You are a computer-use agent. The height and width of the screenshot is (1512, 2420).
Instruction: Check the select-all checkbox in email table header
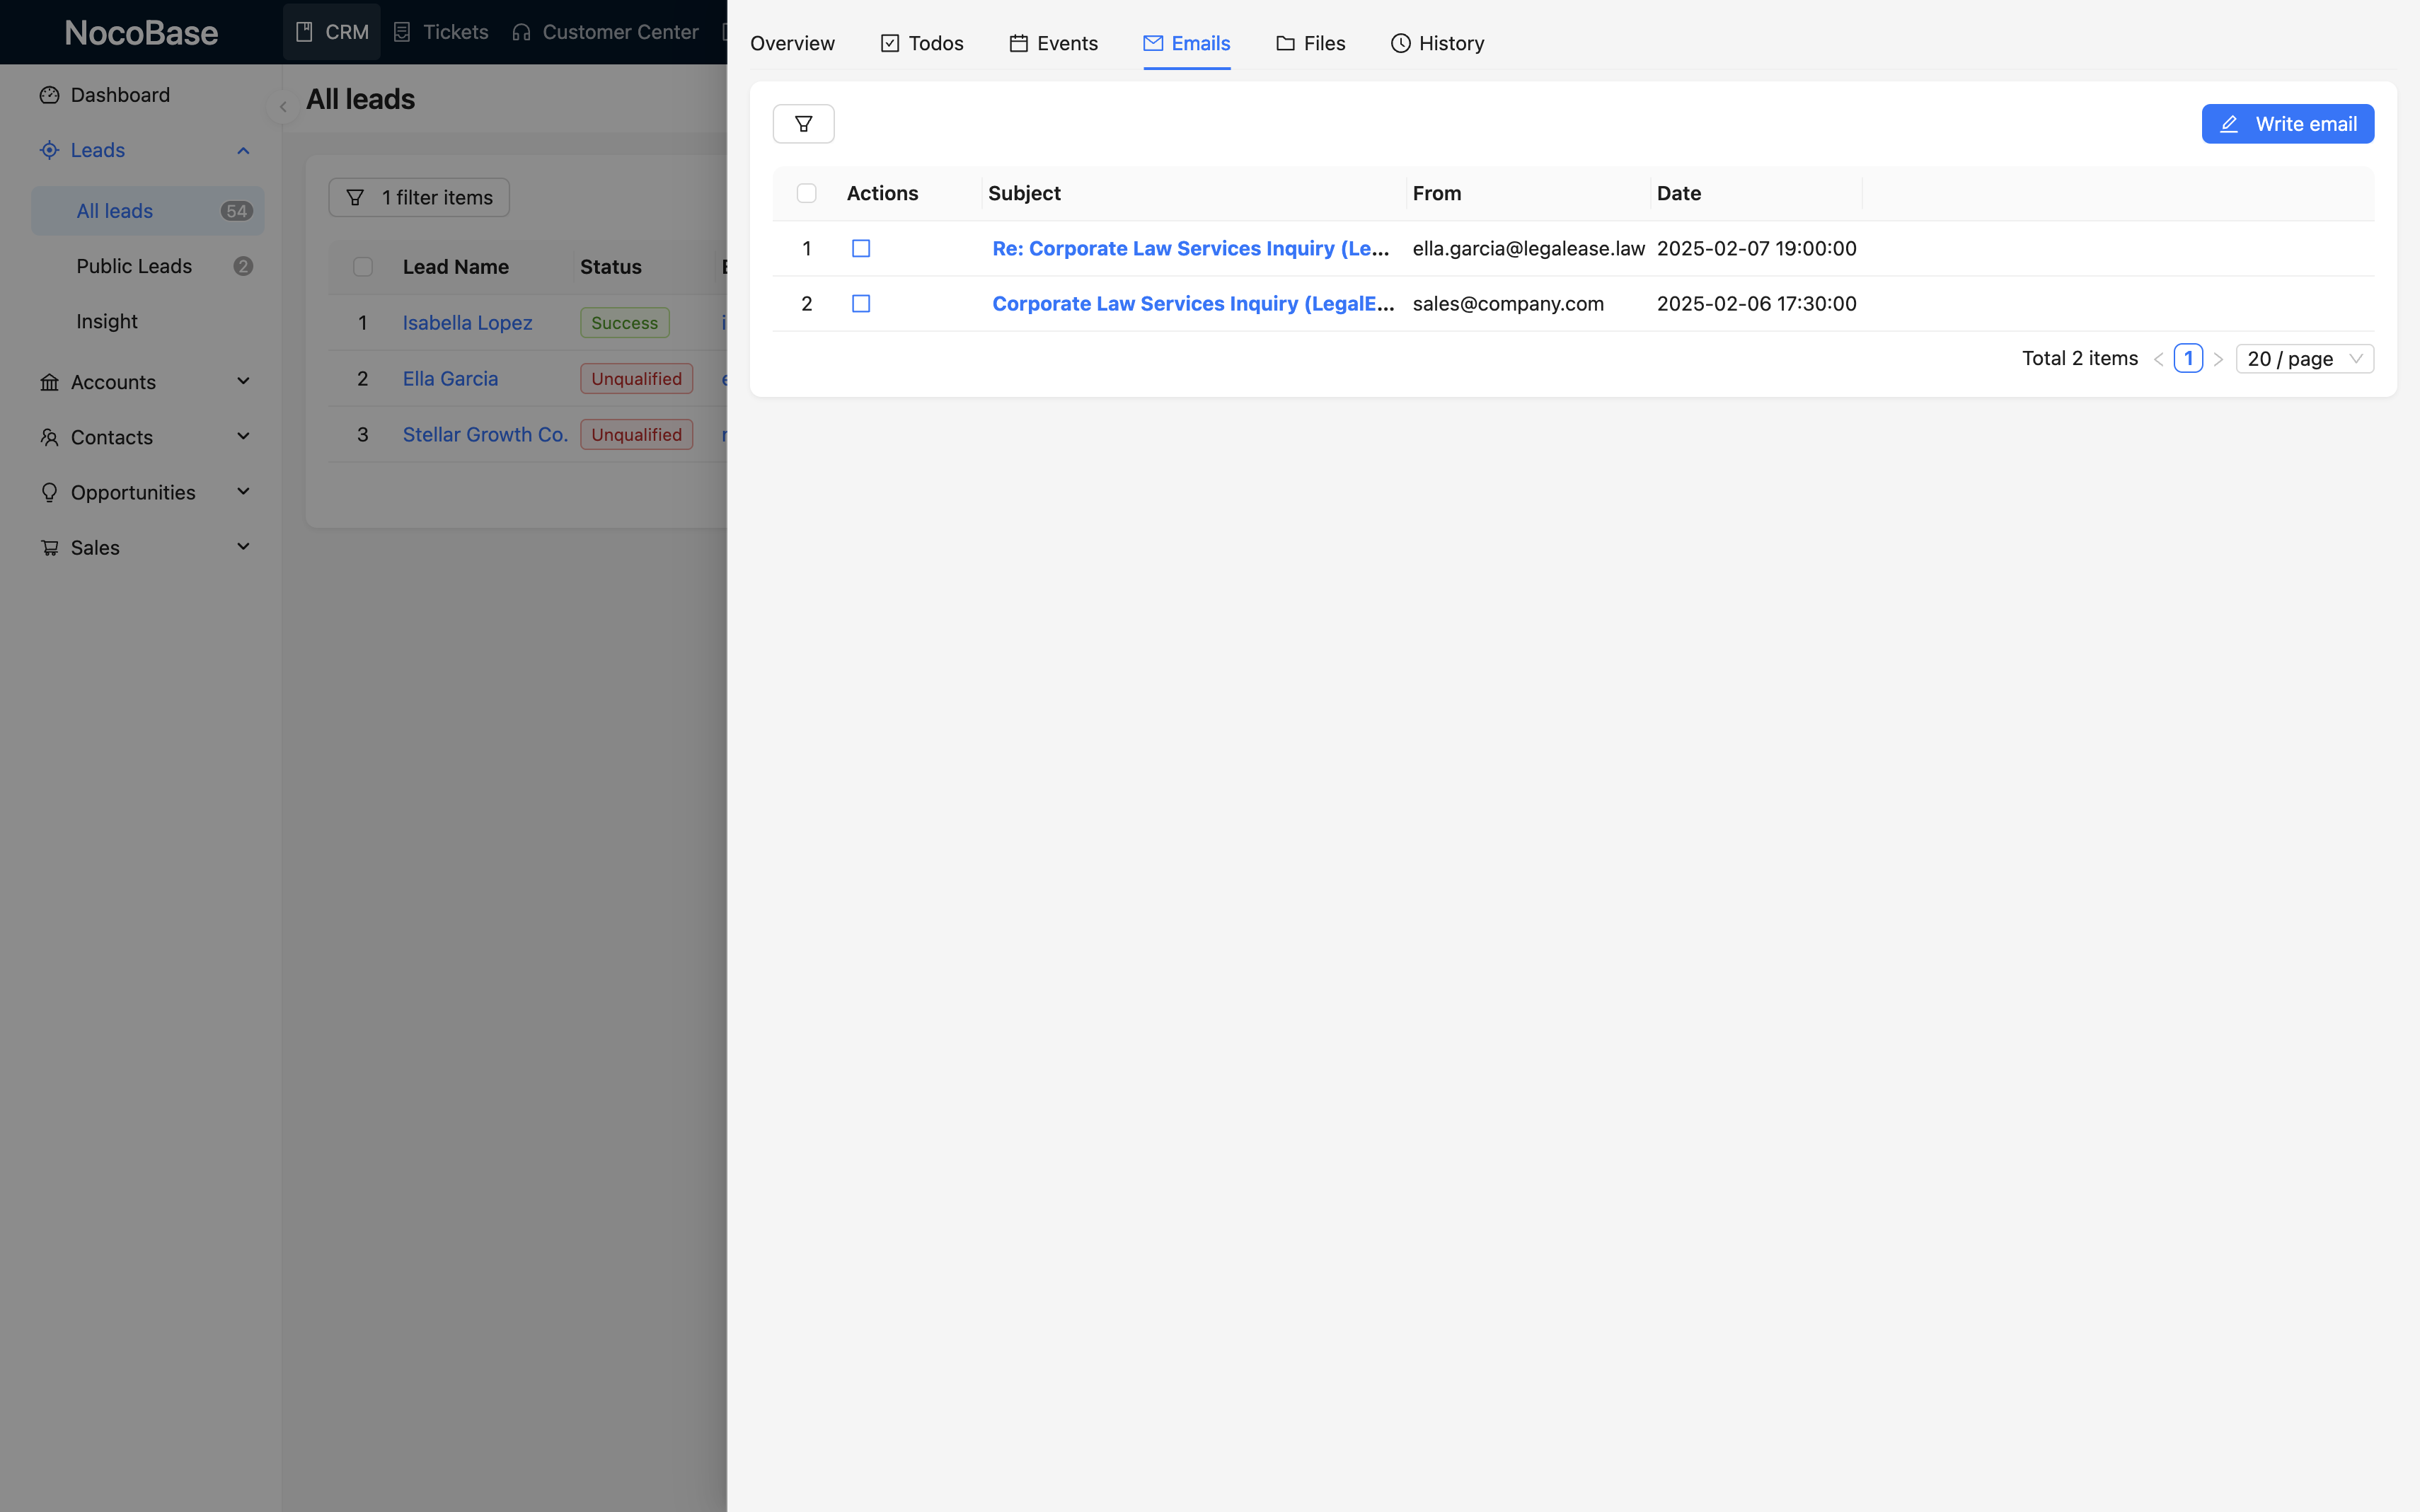point(806,193)
